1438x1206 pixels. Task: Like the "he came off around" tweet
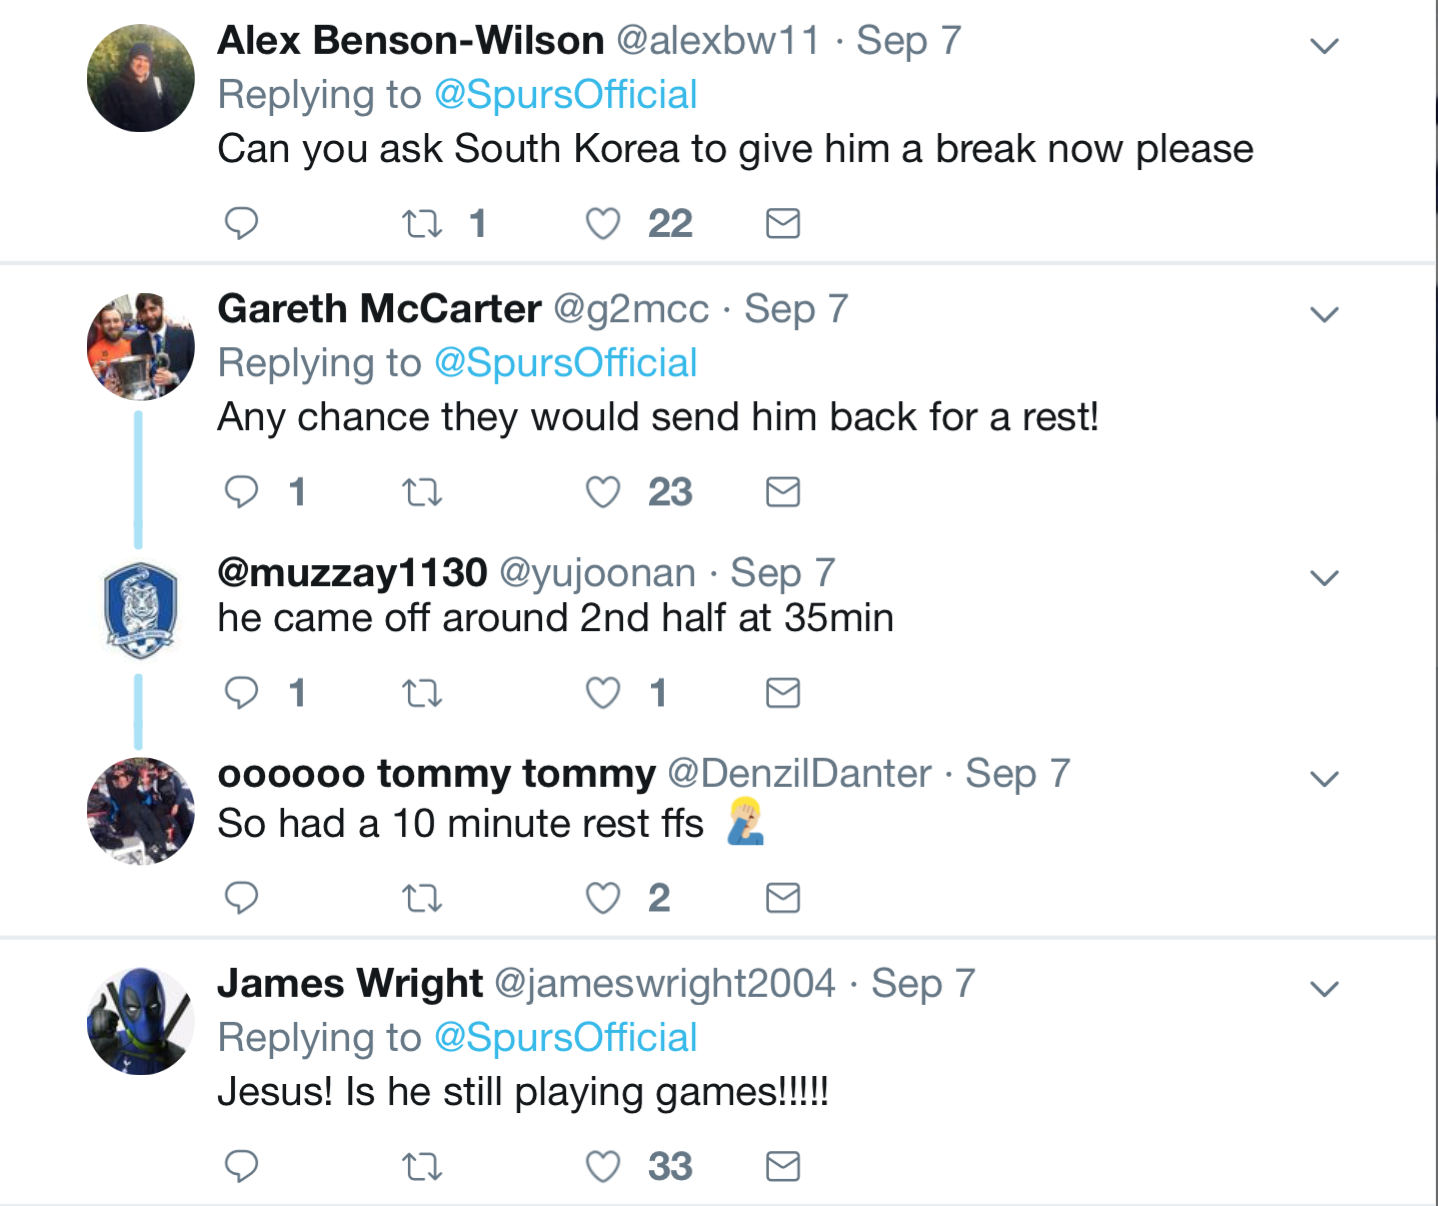click(603, 693)
